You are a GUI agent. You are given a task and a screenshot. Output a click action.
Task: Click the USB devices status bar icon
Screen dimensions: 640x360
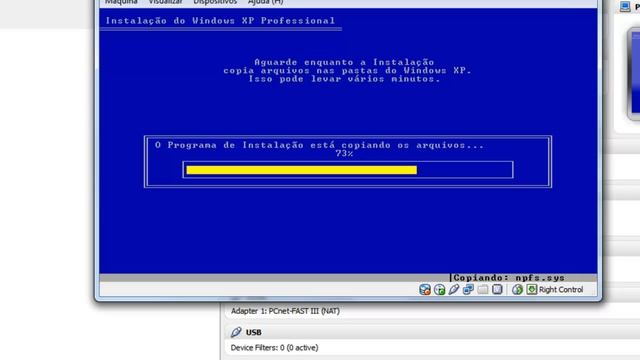tap(454, 289)
